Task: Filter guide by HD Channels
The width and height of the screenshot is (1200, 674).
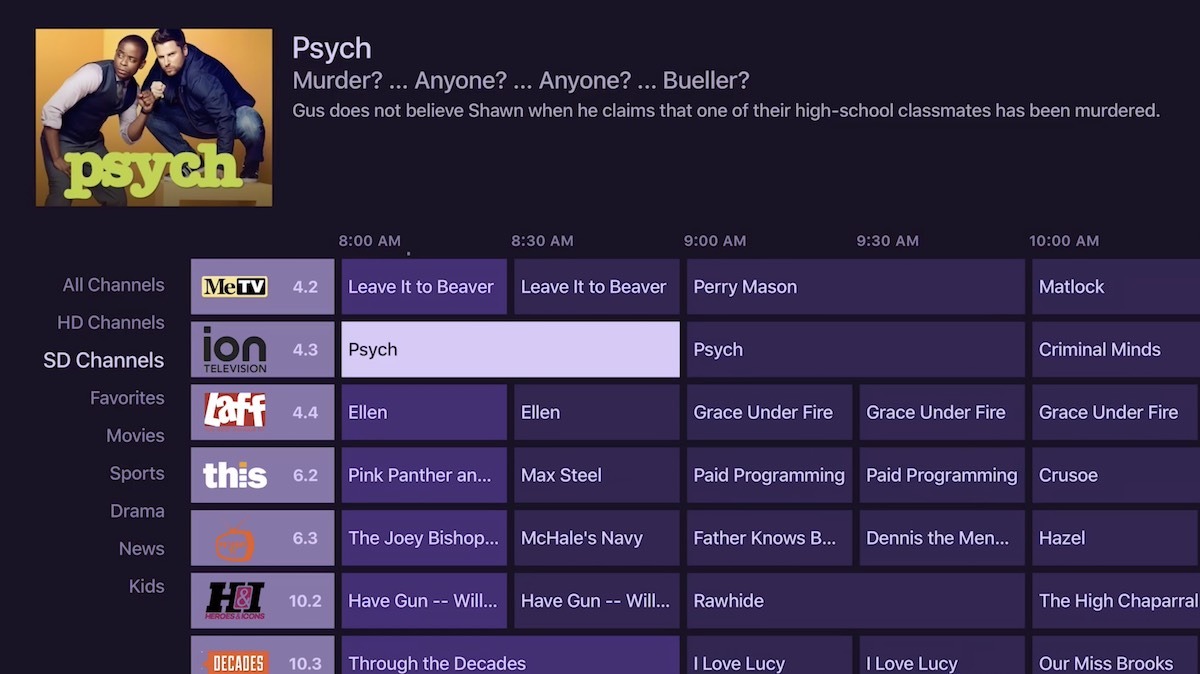Action: point(110,323)
